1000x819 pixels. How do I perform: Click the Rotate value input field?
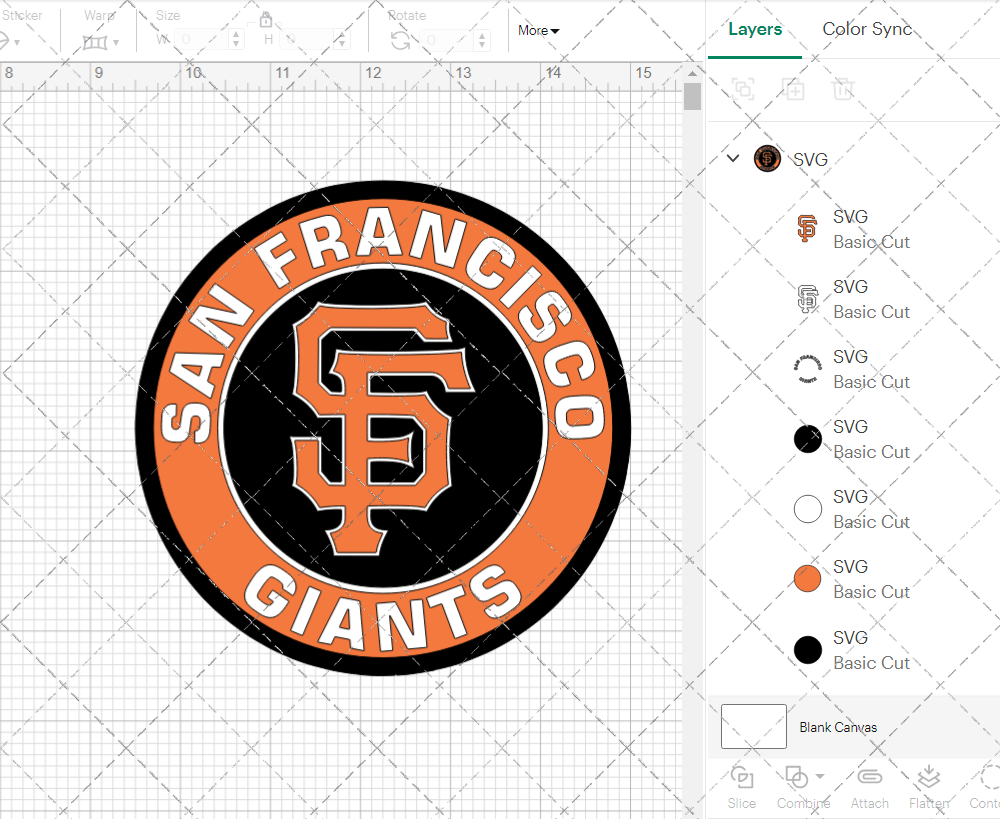[448, 40]
